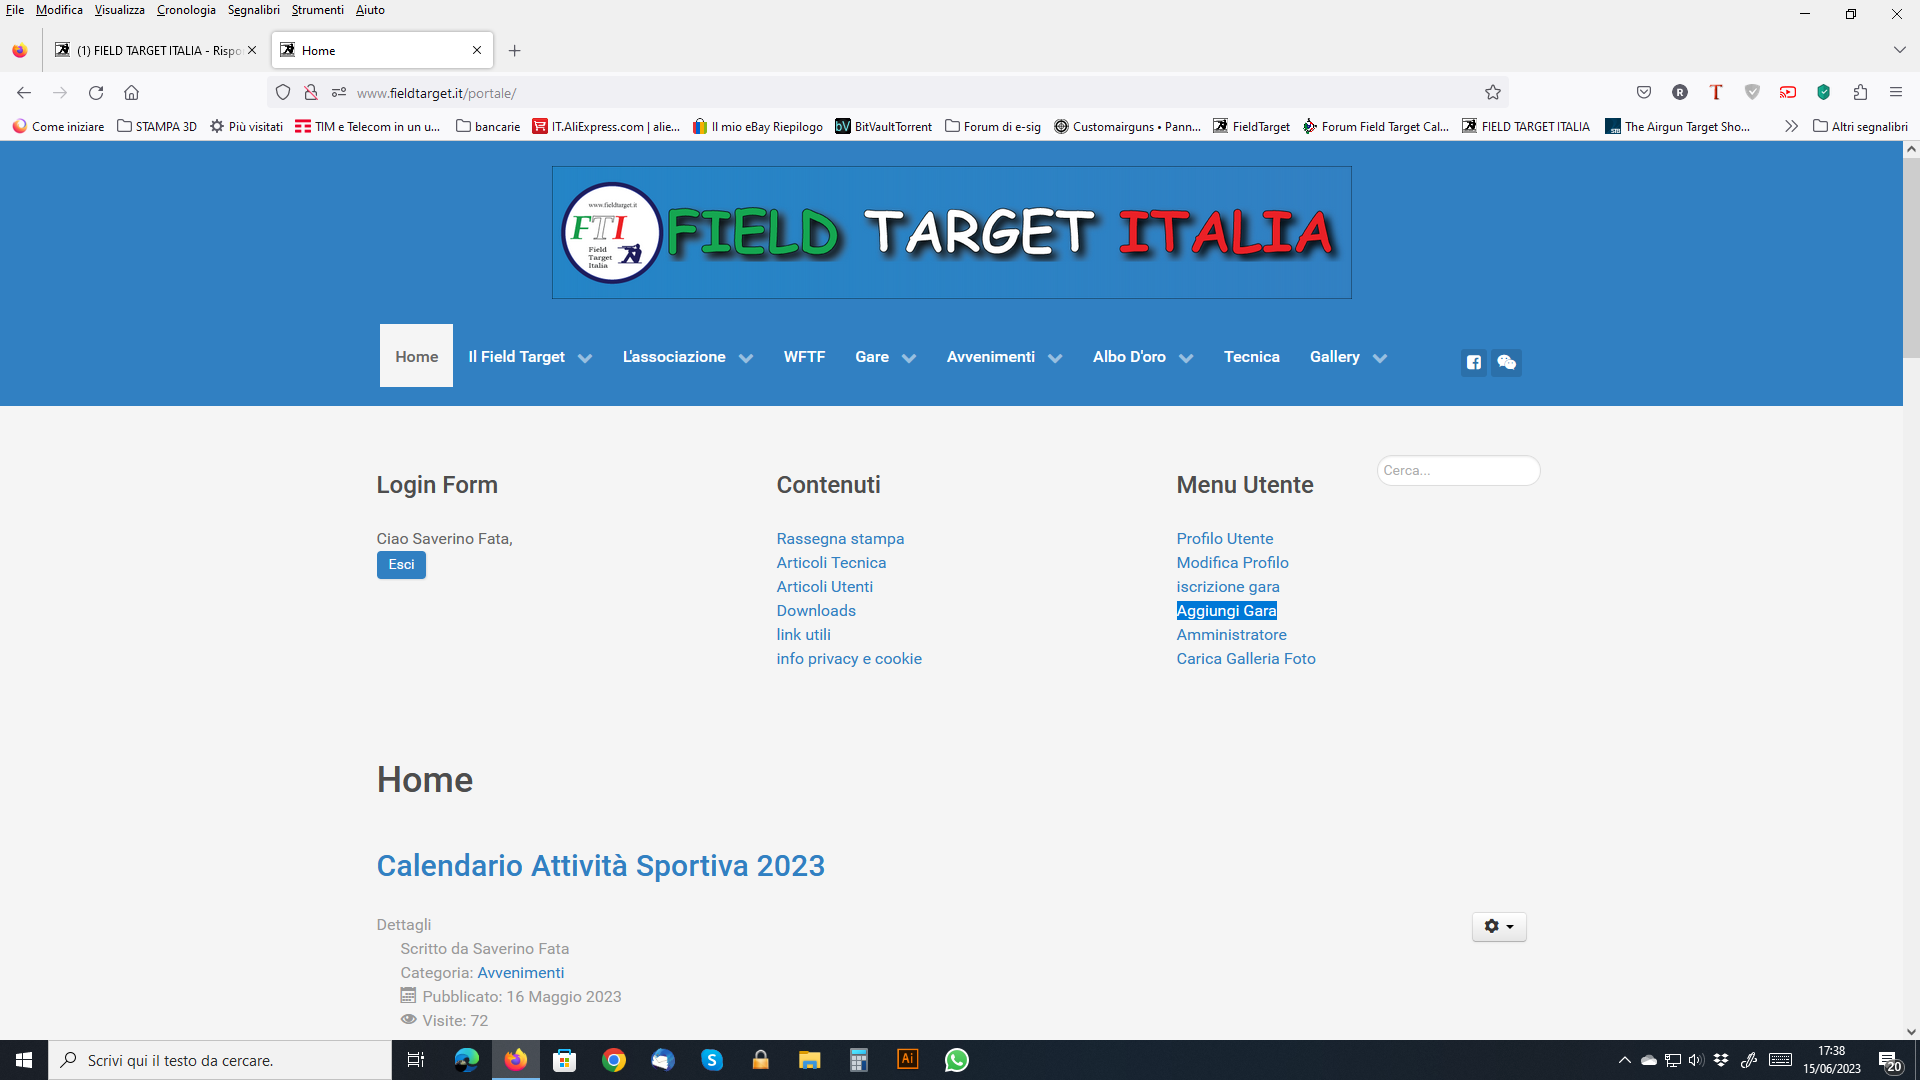Open WhatsApp from the taskbar
The width and height of the screenshot is (1920, 1080).
956,1060
